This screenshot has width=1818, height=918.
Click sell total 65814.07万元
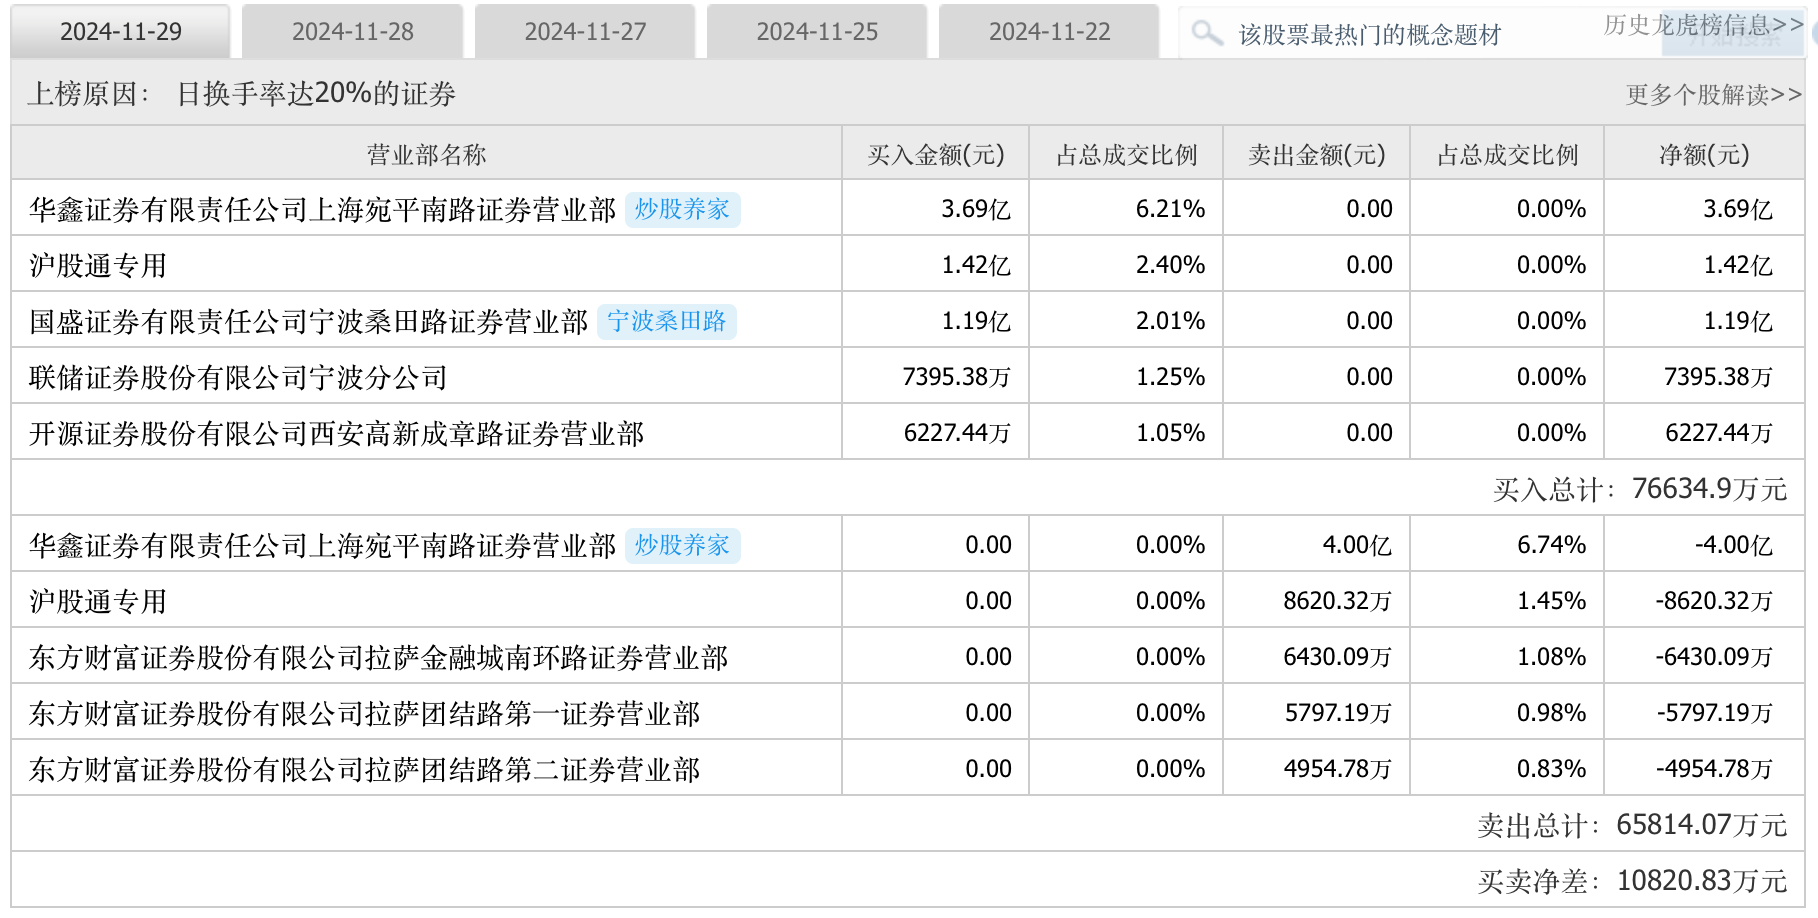[1702, 825]
